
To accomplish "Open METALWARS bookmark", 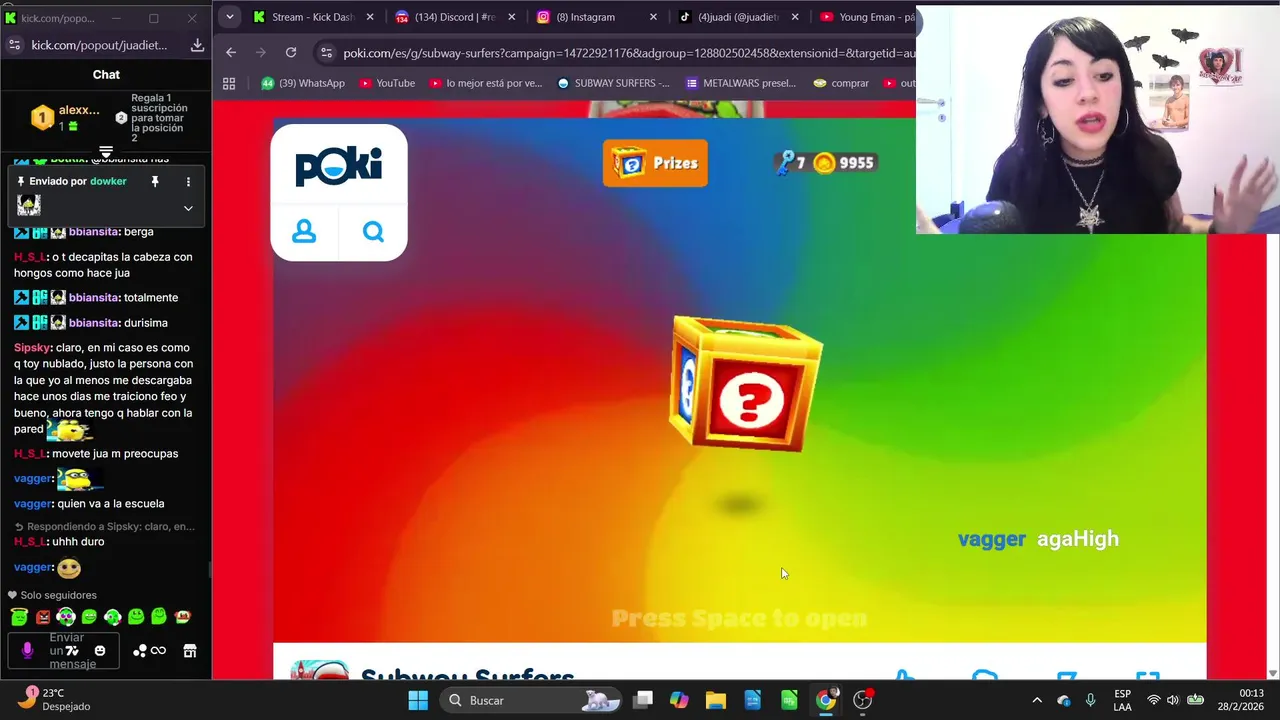I will click(741, 83).
